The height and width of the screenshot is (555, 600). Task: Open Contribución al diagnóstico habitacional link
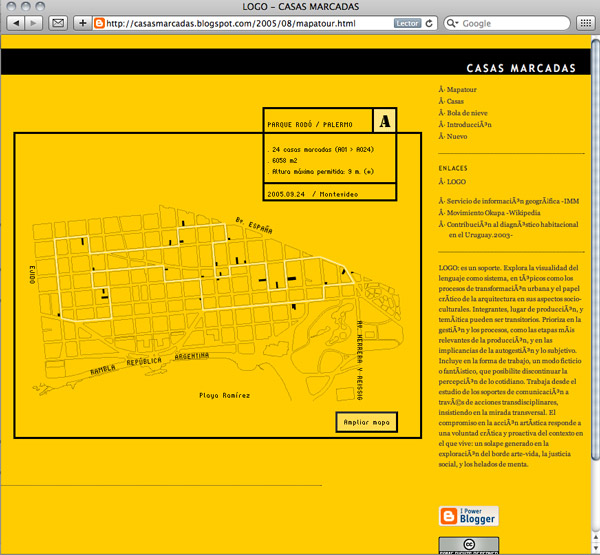[512, 230]
